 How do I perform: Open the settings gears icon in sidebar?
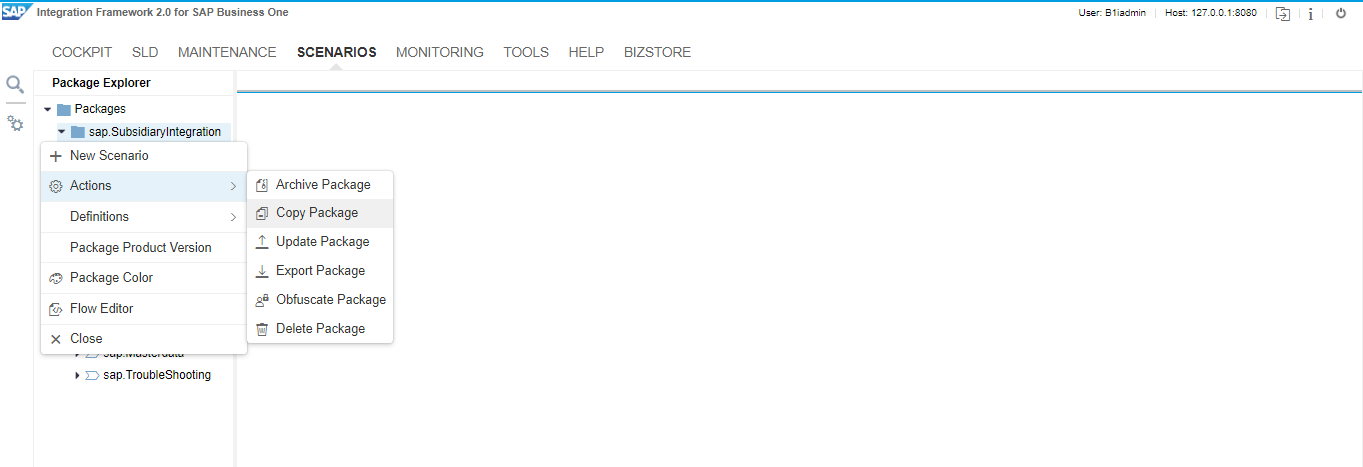pos(15,123)
